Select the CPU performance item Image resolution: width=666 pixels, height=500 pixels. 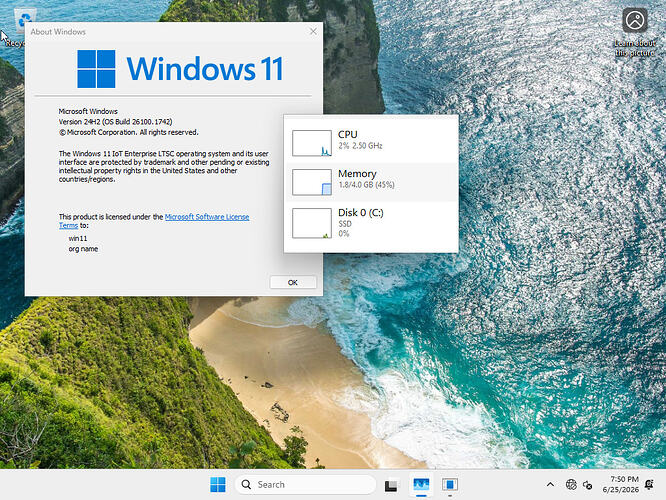[x=371, y=143]
